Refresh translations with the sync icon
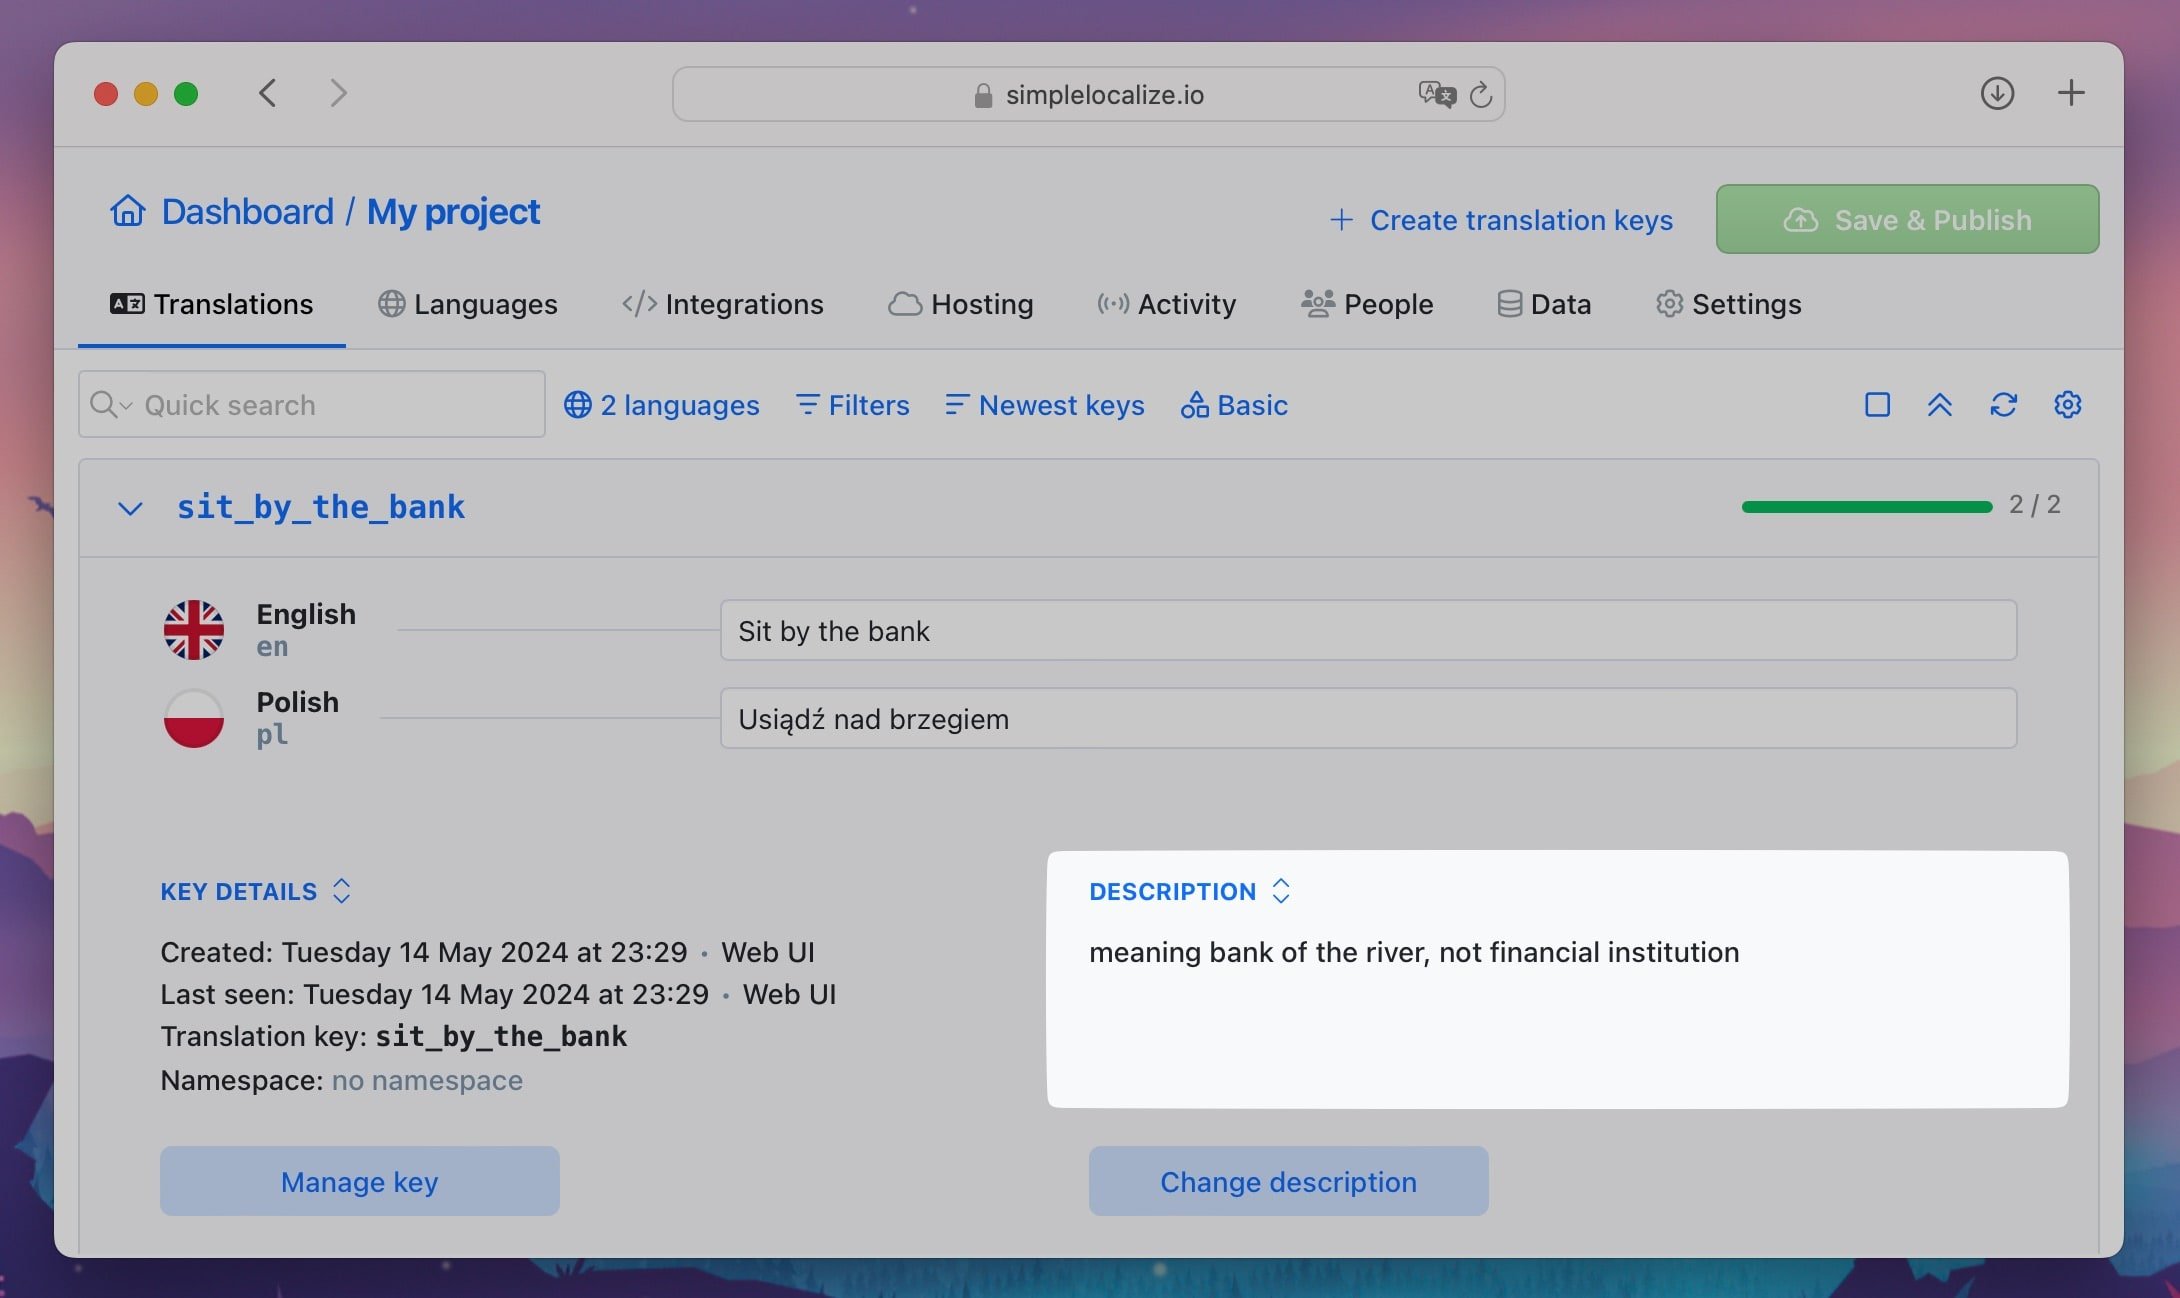This screenshot has width=2180, height=1298. pyautogui.click(x=2003, y=404)
